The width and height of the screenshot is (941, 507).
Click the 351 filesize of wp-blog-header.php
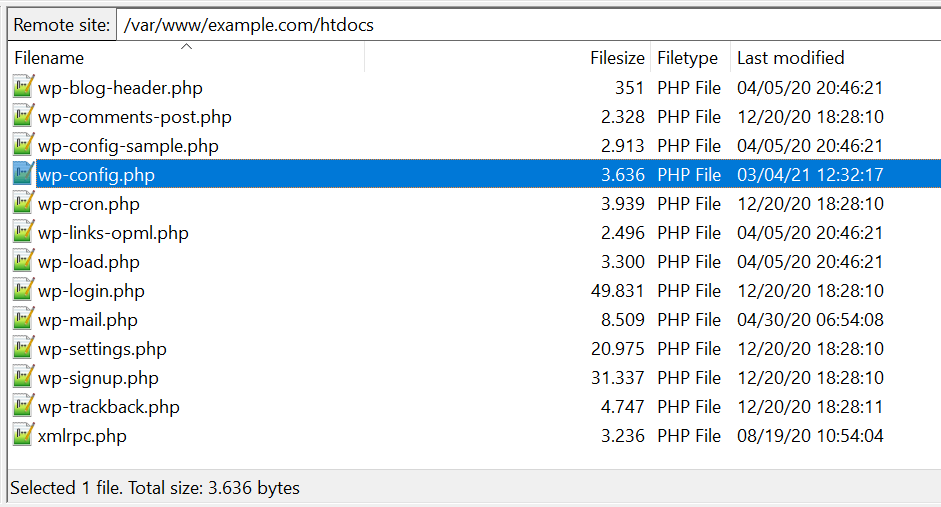pos(630,88)
